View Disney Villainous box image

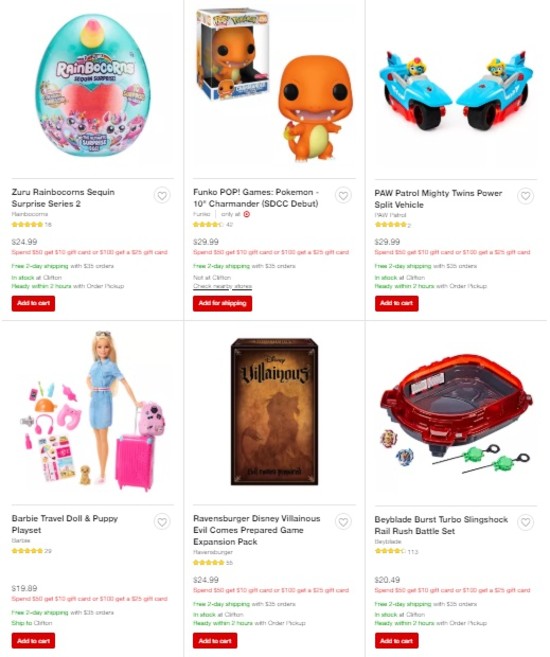274,411
